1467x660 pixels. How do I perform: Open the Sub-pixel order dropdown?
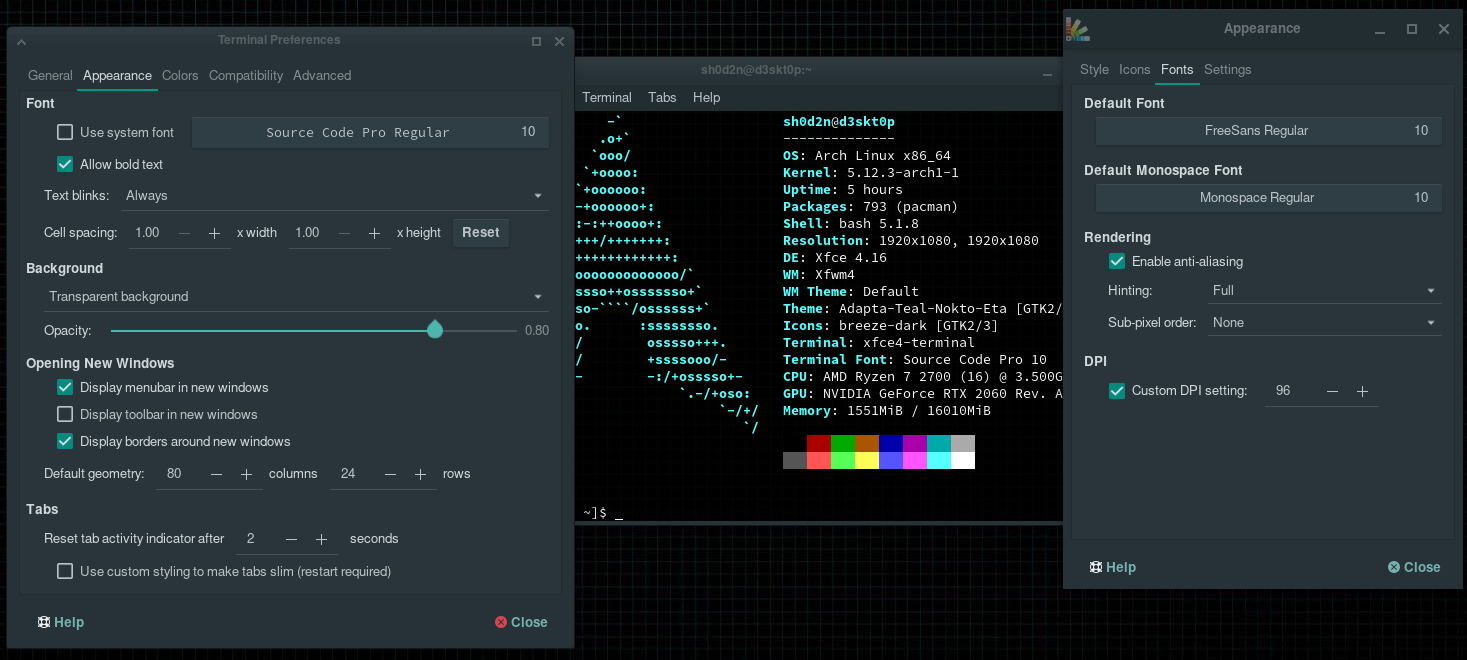point(1324,323)
